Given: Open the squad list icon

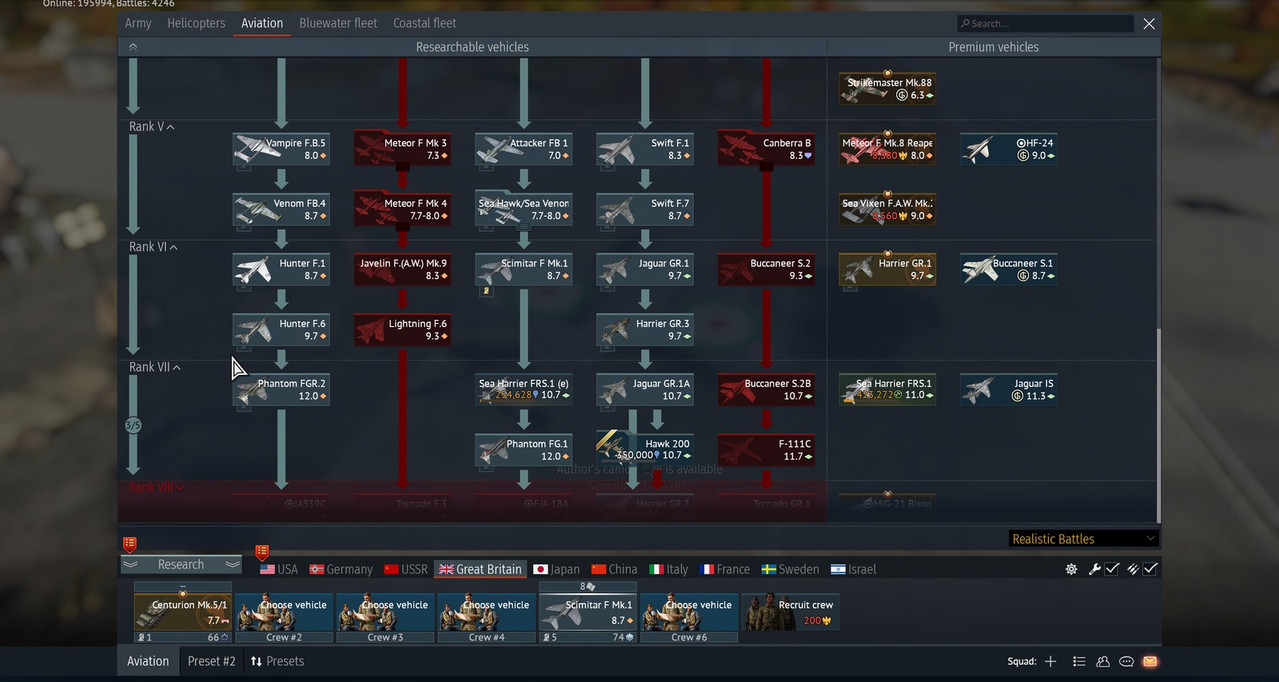Looking at the screenshot, I should (x=1079, y=661).
